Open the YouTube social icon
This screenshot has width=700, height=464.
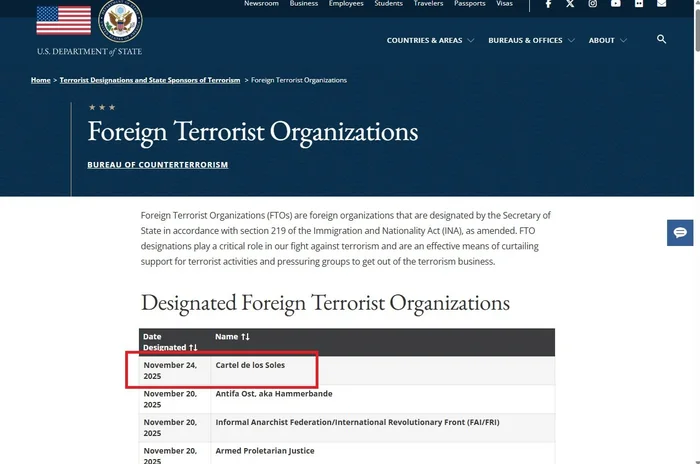(x=616, y=4)
